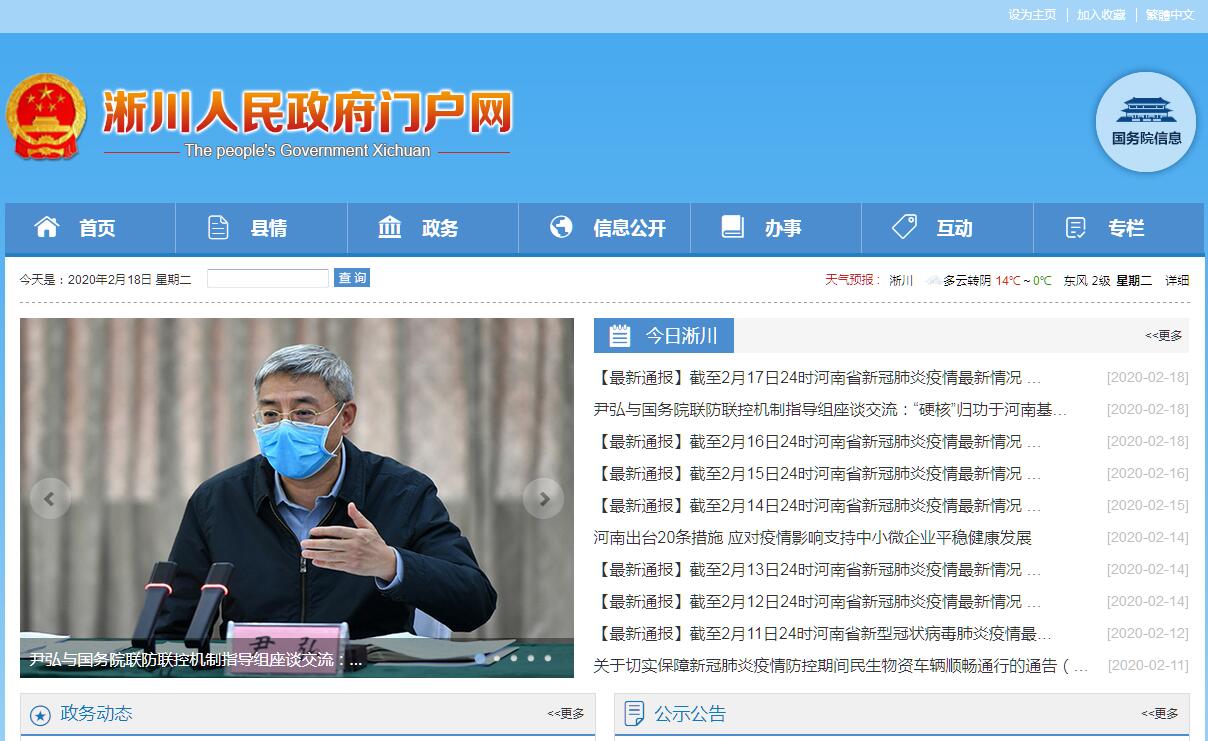Click the home icon in navigation bar

[x=47, y=227]
